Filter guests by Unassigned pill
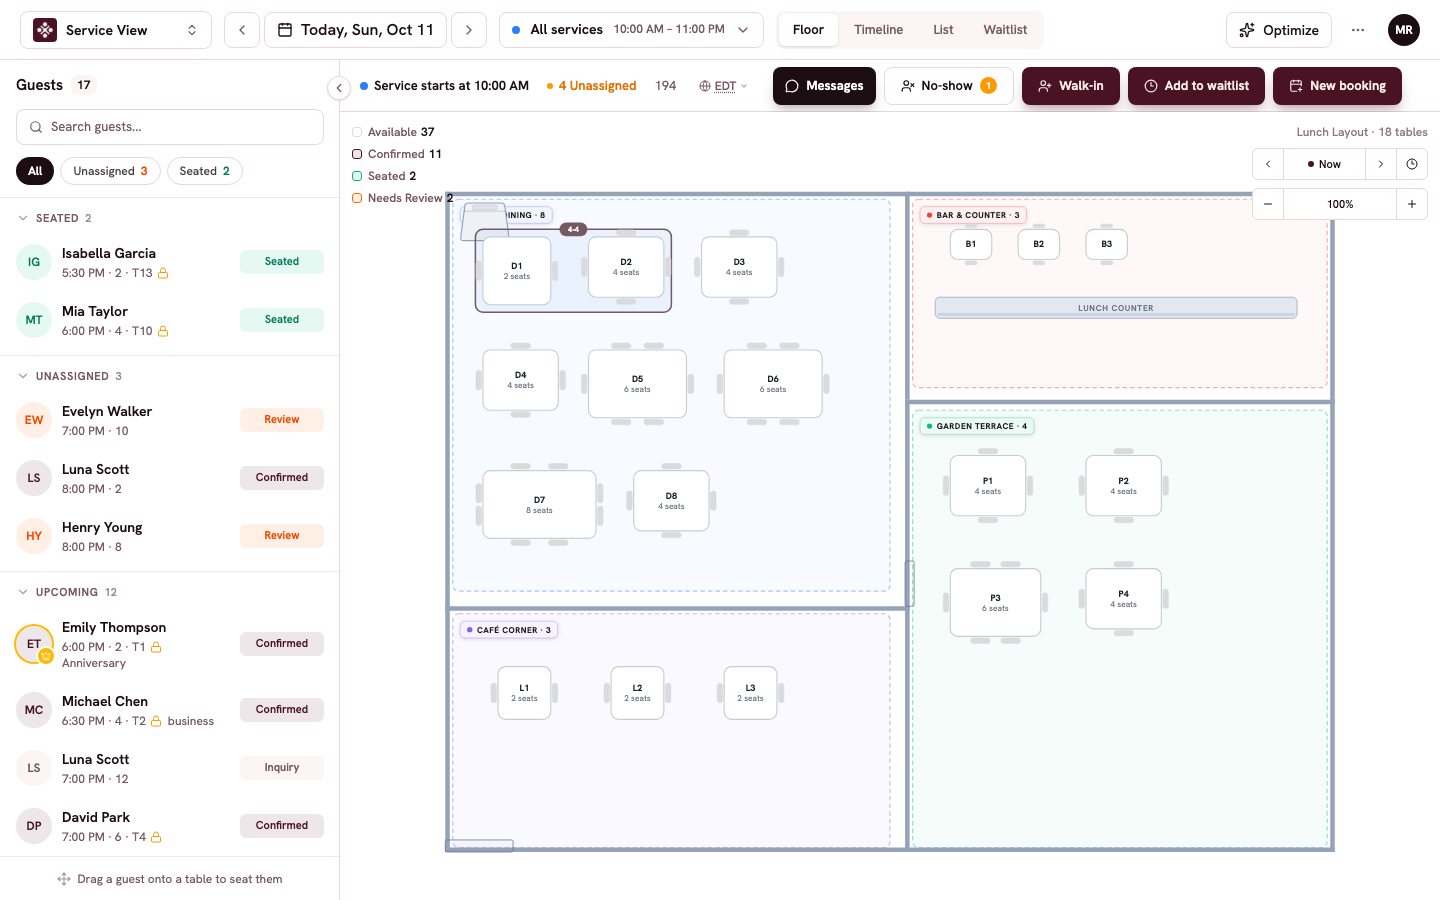This screenshot has height=900, width=1440. pyautogui.click(x=110, y=171)
